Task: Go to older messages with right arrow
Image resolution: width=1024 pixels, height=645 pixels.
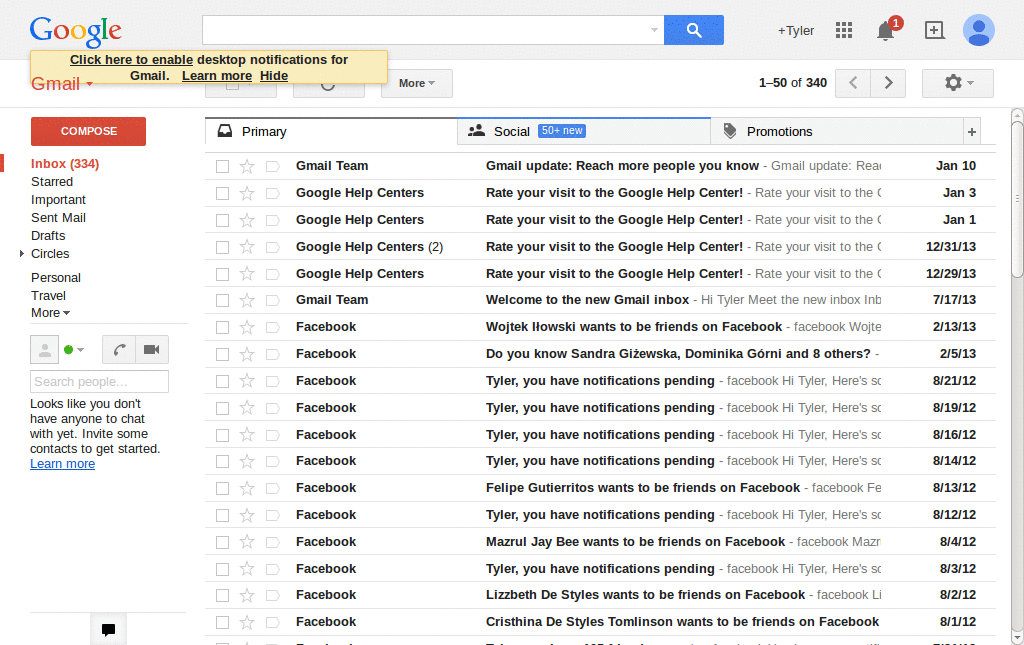Action: (x=888, y=83)
